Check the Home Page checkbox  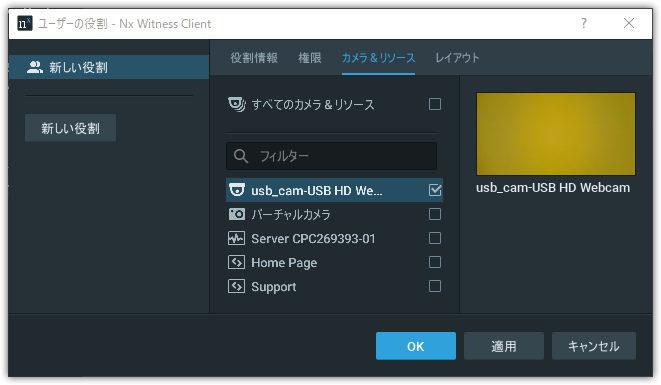pyautogui.click(x=435, y=262)
